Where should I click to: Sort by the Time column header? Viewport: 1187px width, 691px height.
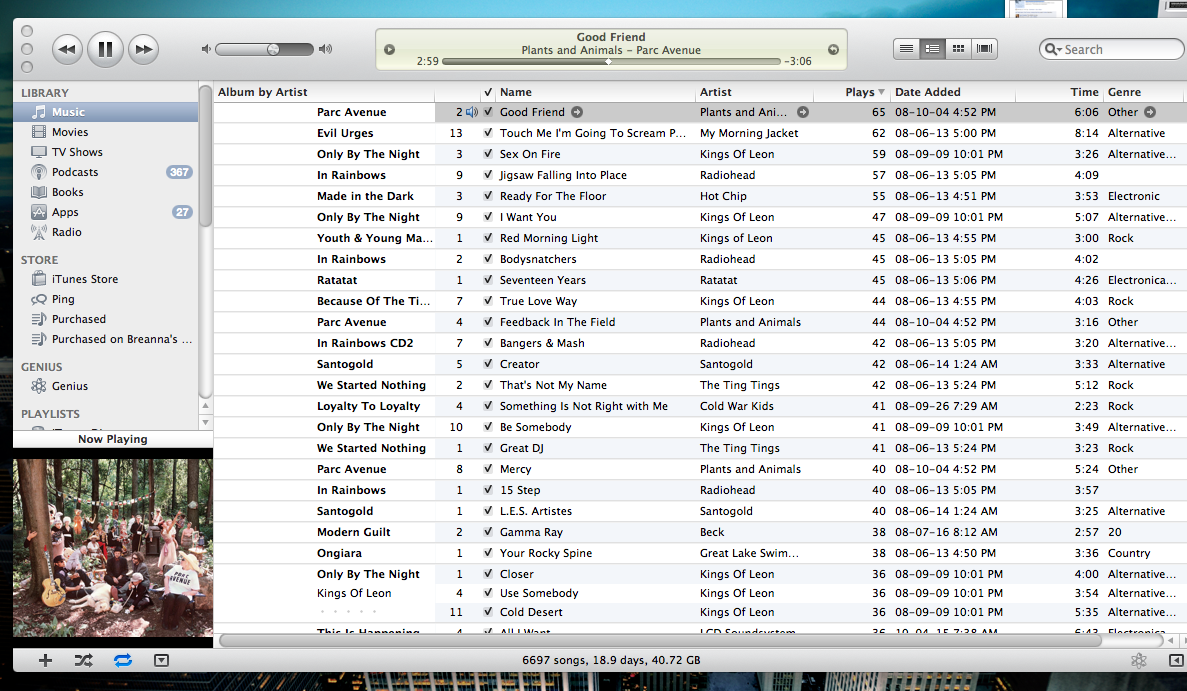[1059, 92]
